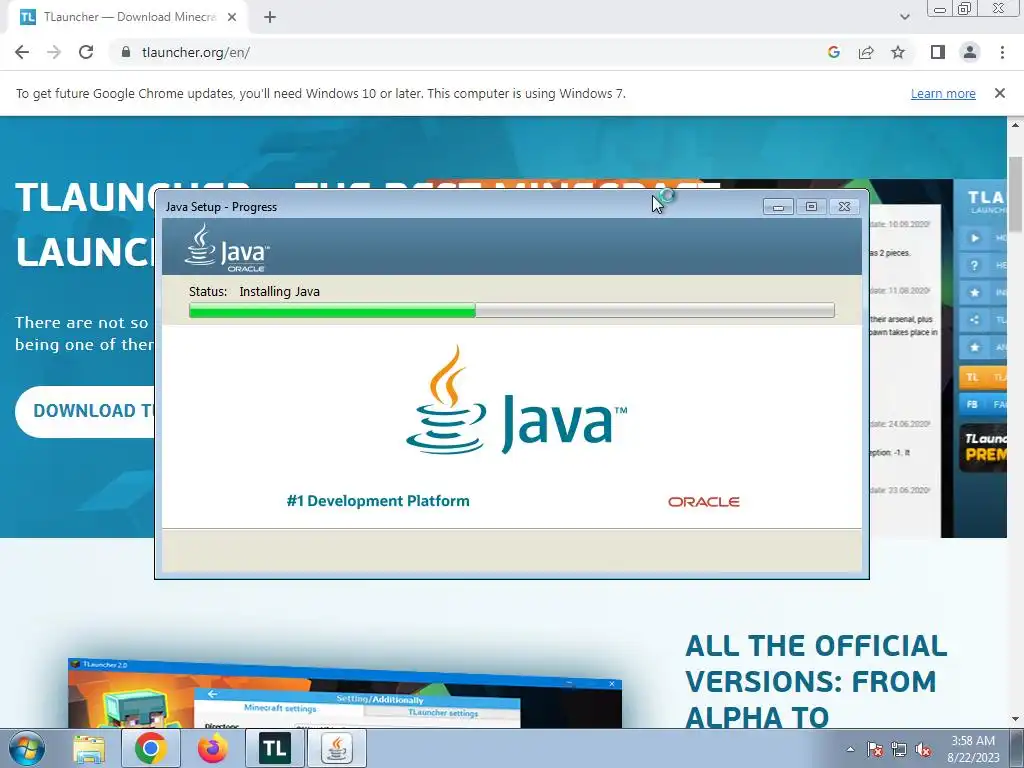Viewport: 1024px width, 768px height.
Task: Click the muted volume tray icon
Action: tap(923, 750)
